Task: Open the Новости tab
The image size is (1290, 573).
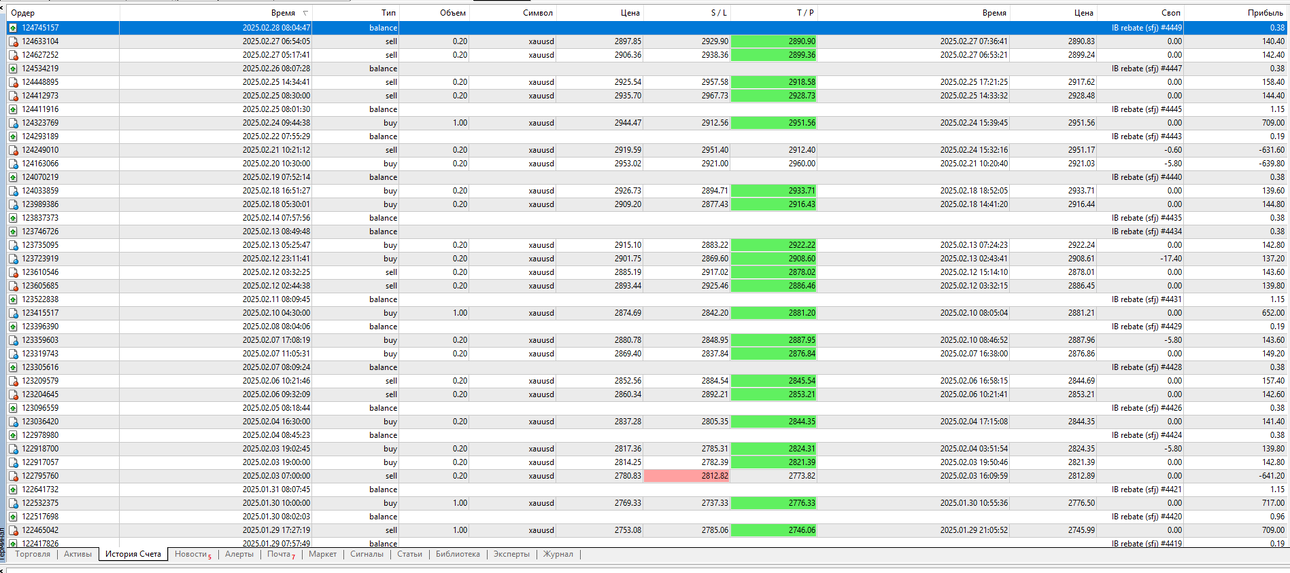Action: [191, 554]
